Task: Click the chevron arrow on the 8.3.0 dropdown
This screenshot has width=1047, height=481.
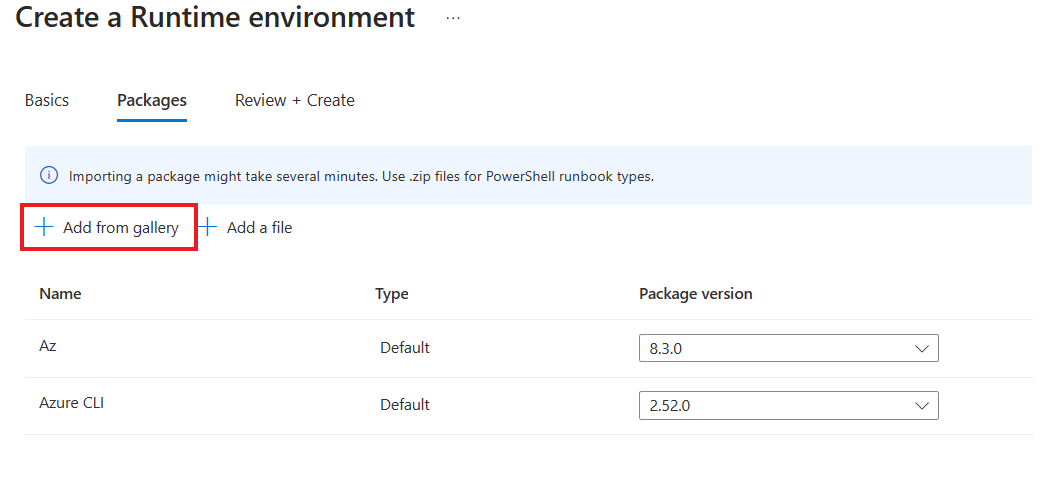Action: [921, 348]
